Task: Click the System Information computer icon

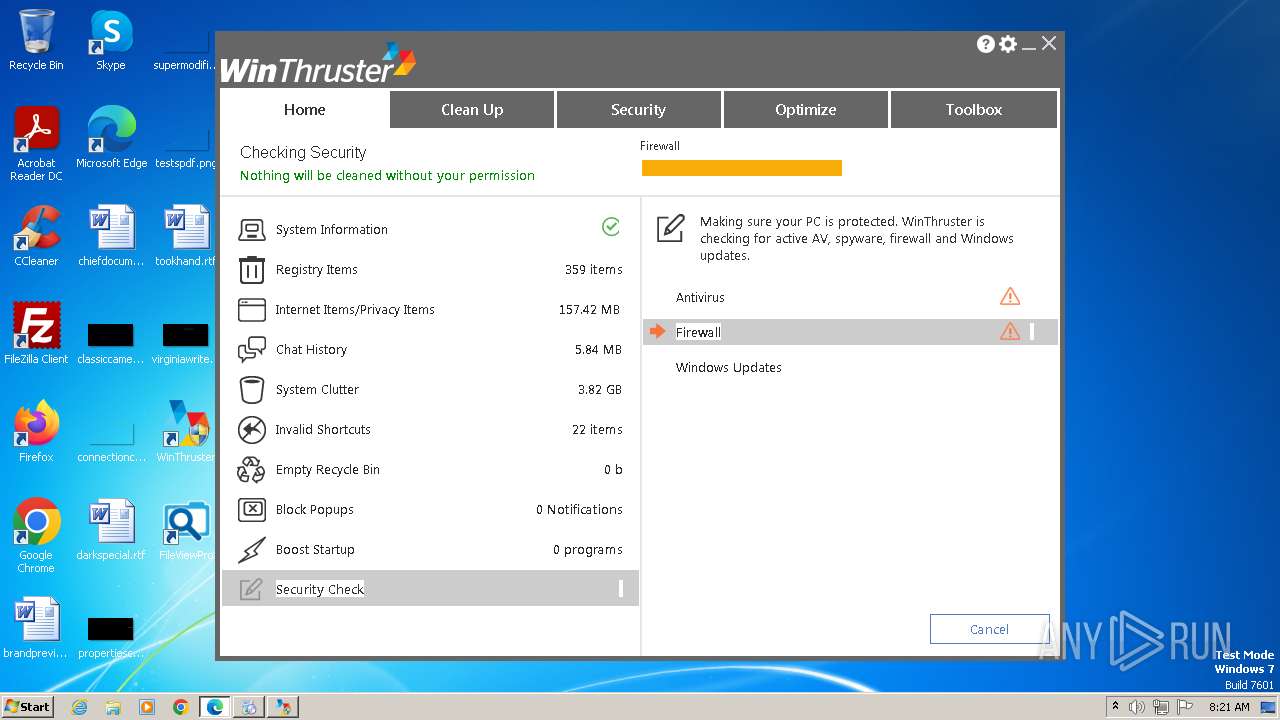Action: [x=251, y=230]
